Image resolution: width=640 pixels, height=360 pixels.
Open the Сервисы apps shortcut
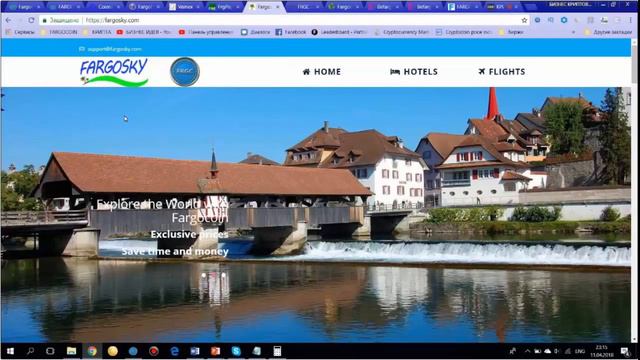[20, 32]
